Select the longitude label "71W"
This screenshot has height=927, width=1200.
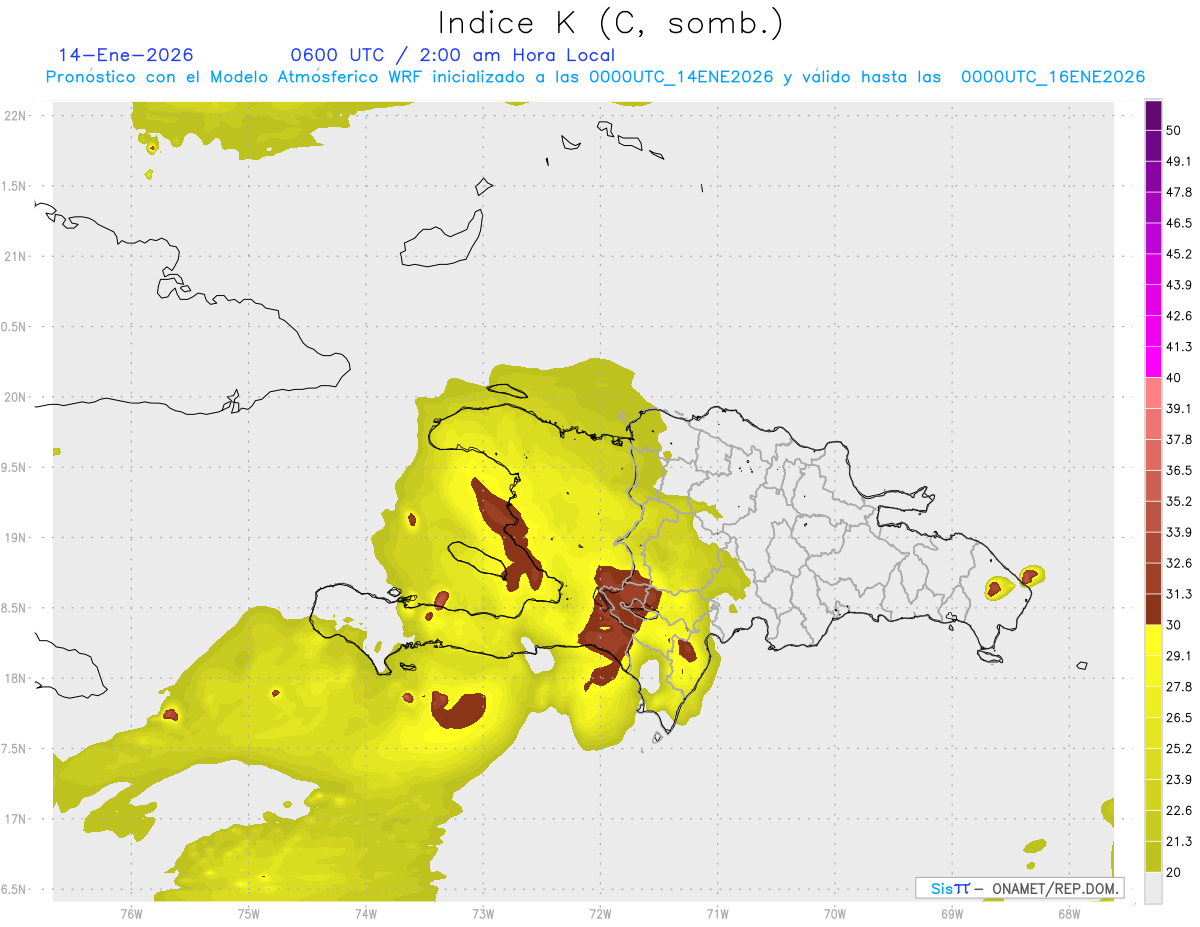pyautogui.click(x=717, y=913)
